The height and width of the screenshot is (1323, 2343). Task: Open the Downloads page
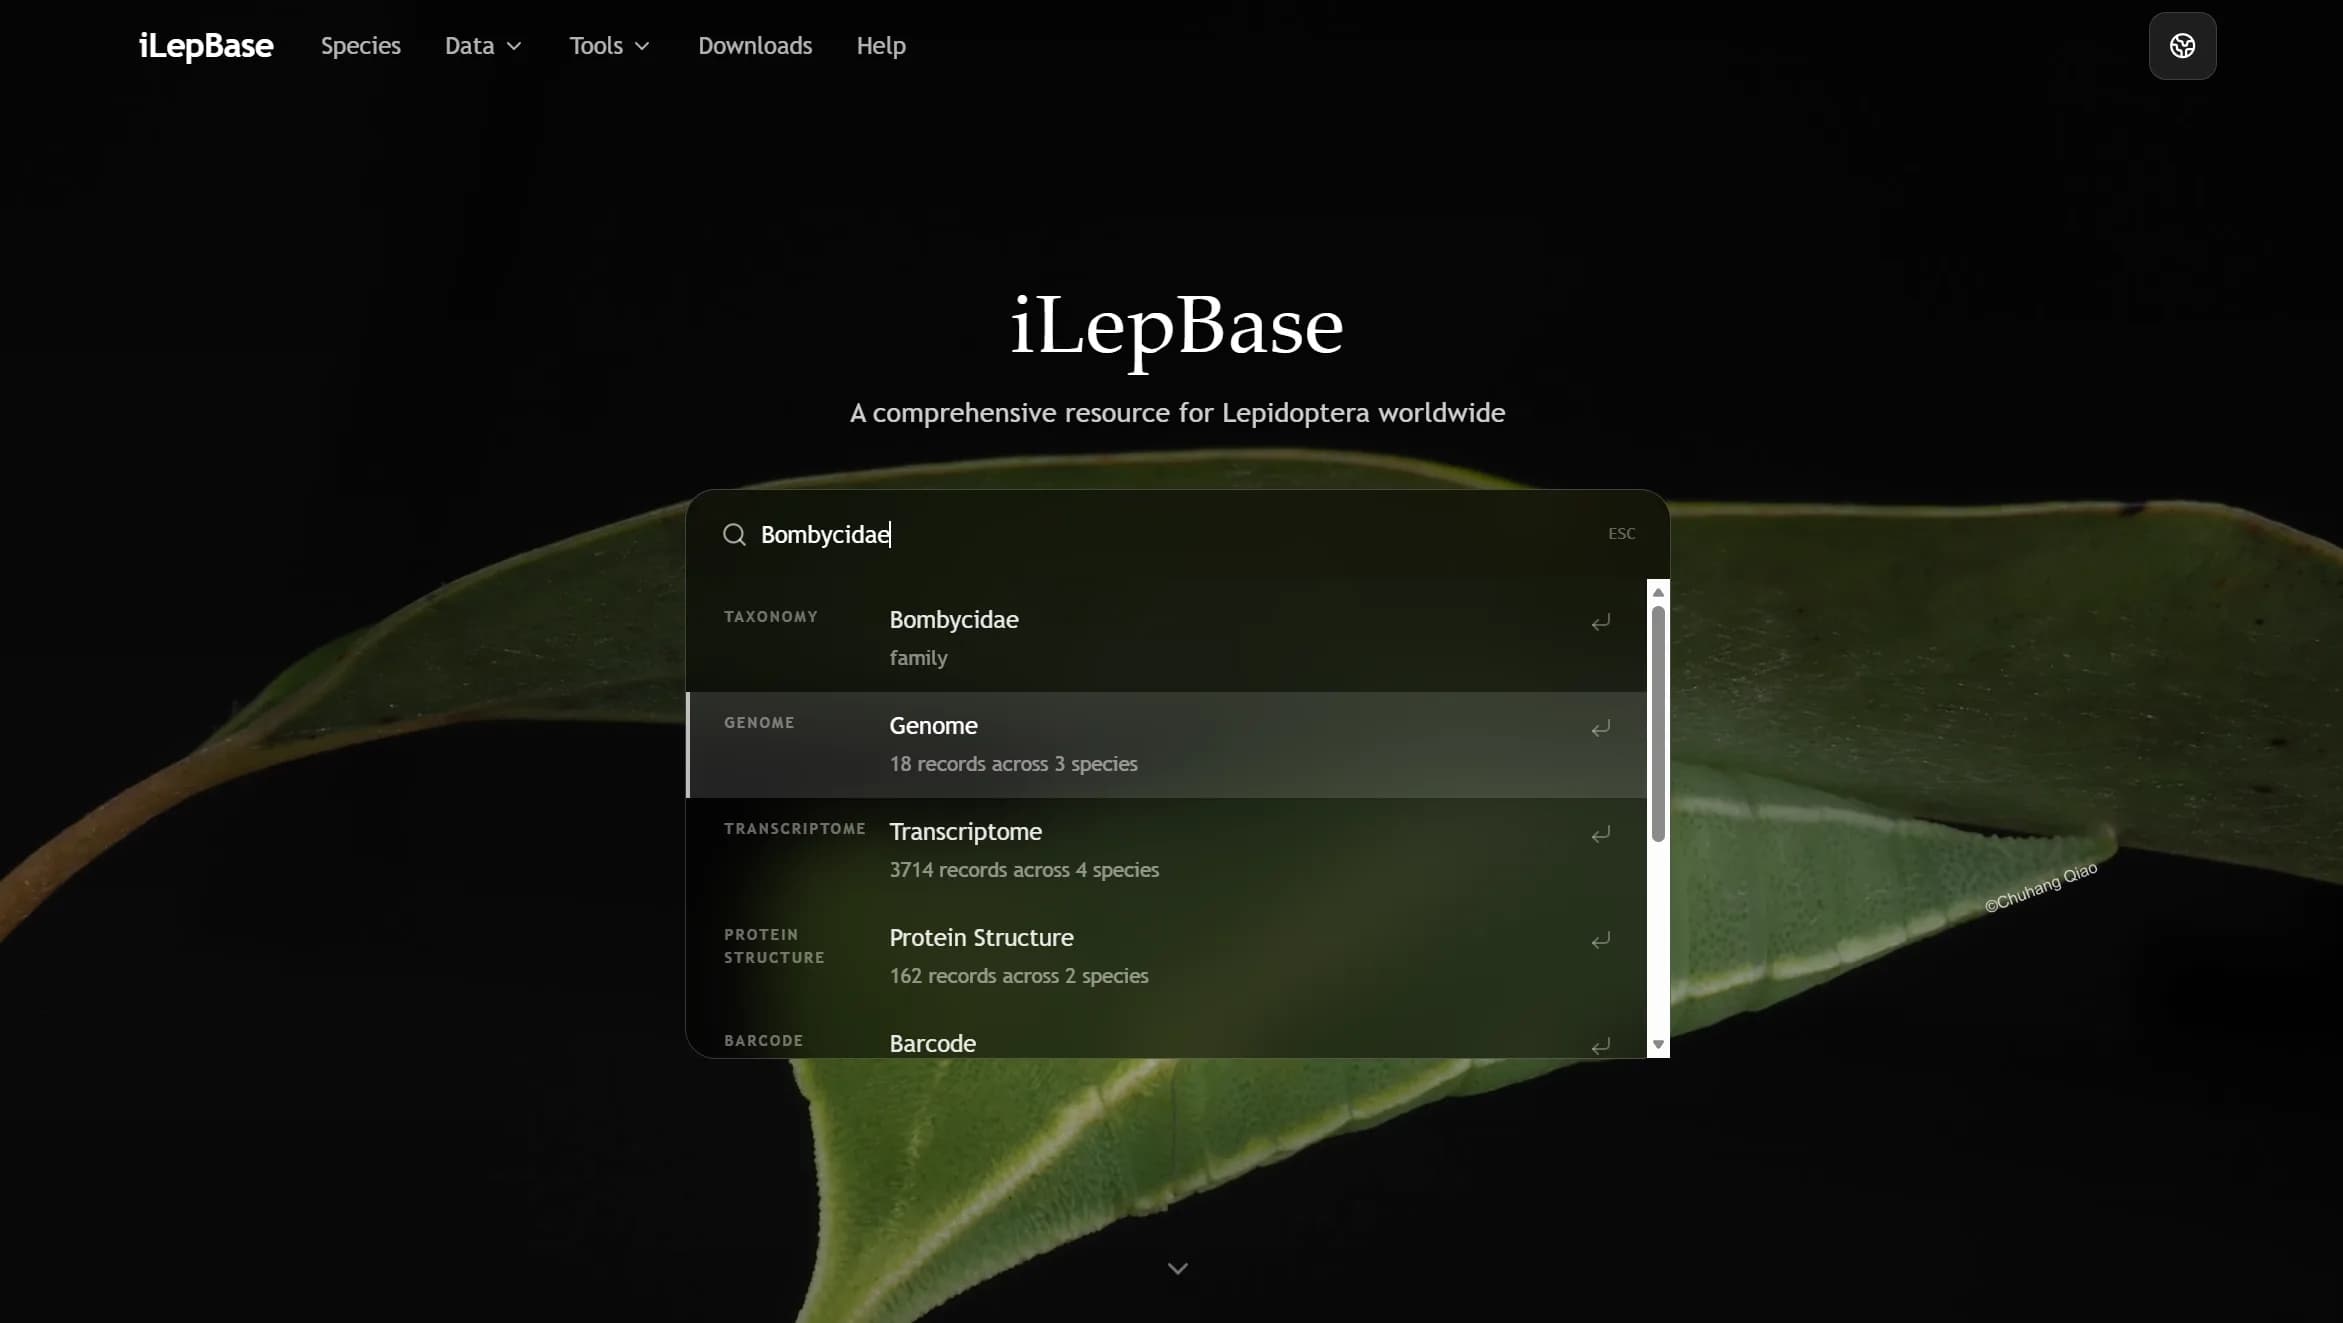click(755, 45)
